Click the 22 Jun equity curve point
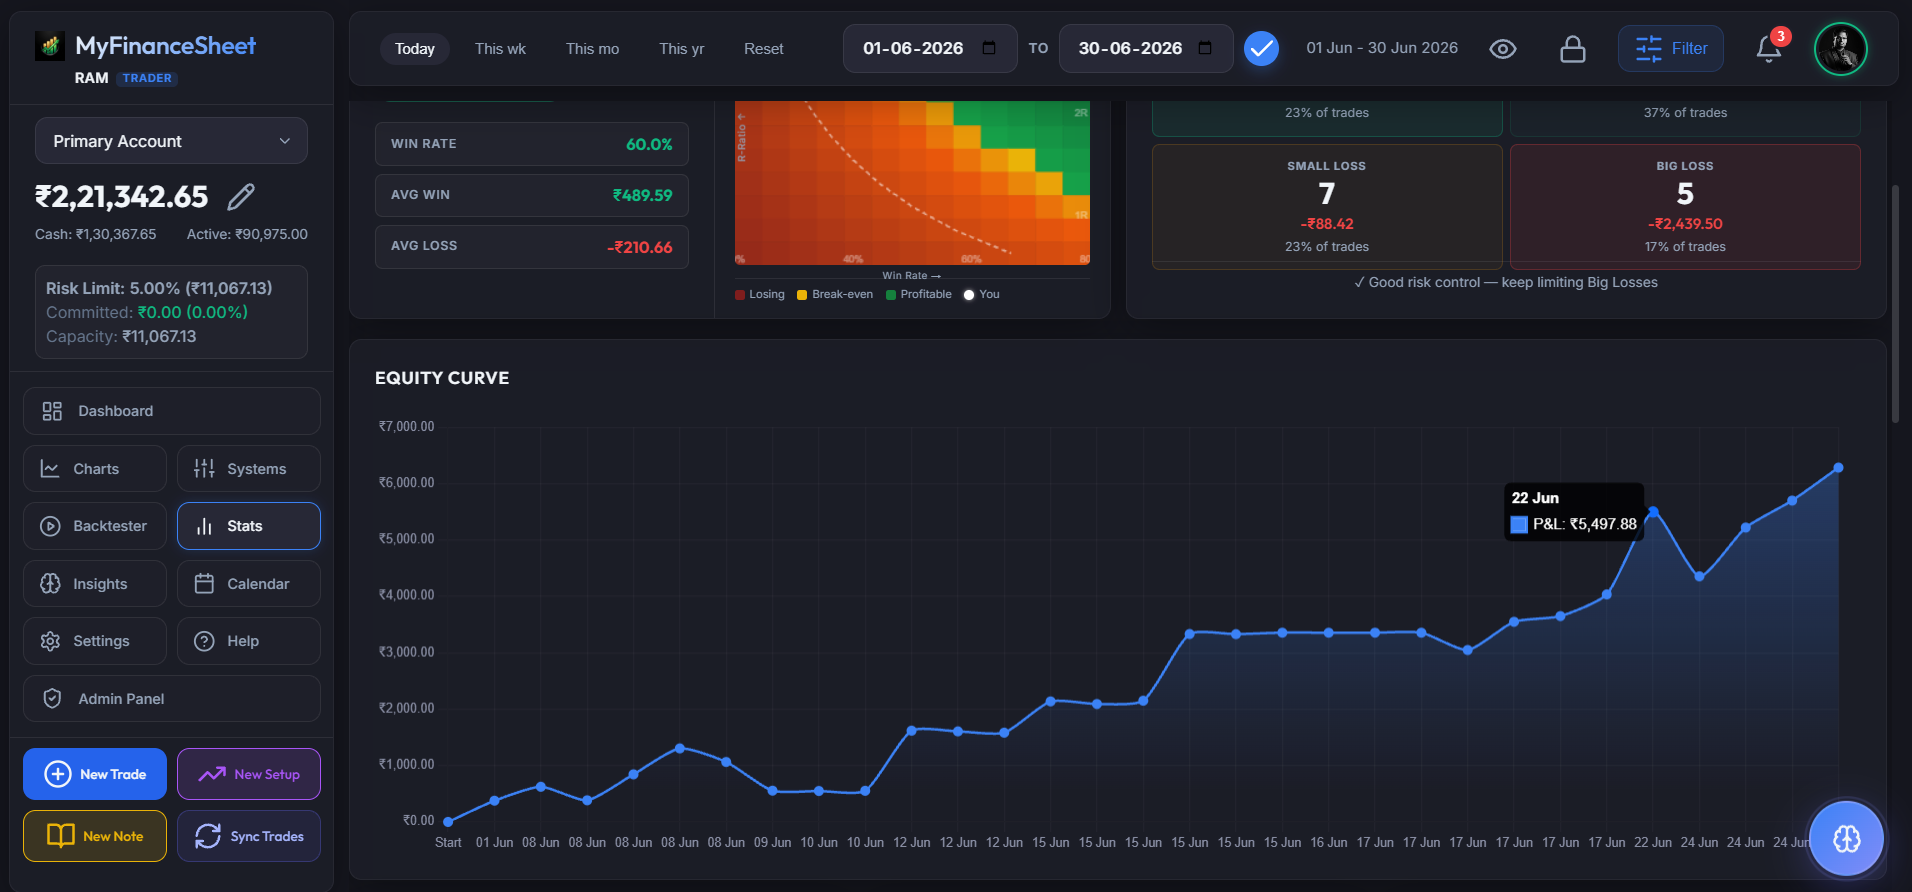The height and width of the screenshot is (892, 1912). [x=1653, y=512]
